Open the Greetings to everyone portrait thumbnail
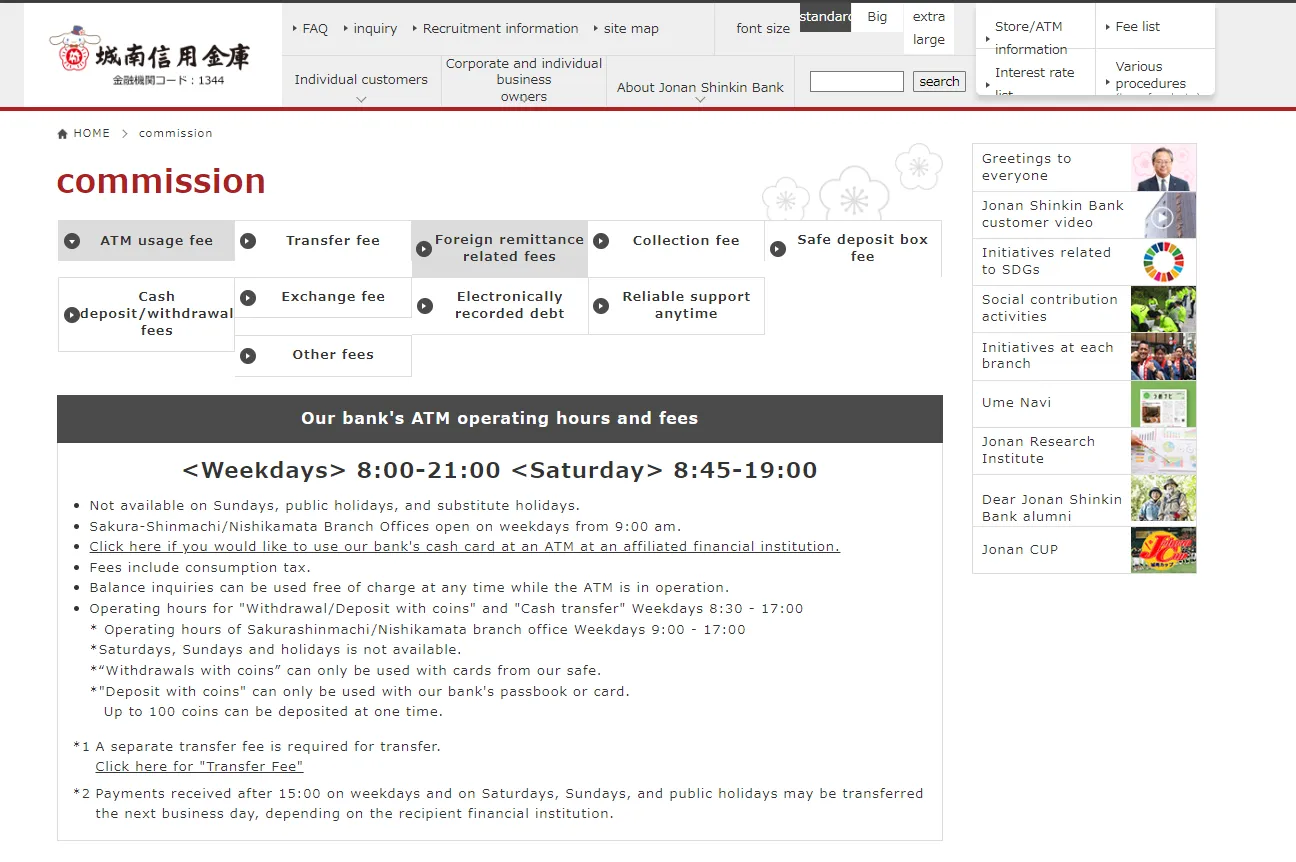The width and height of the screenshot is (1296, 862). pos(1163,168)
